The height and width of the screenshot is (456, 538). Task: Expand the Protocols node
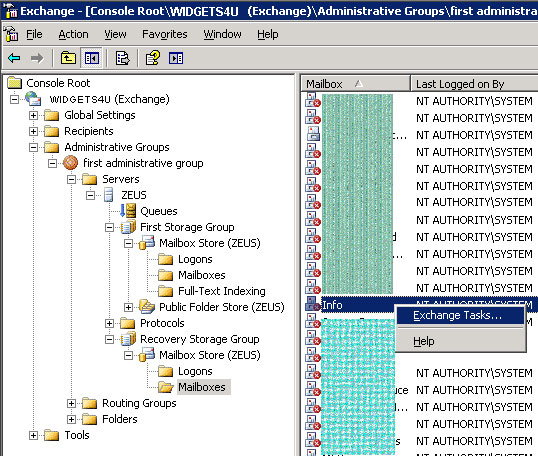109,323
